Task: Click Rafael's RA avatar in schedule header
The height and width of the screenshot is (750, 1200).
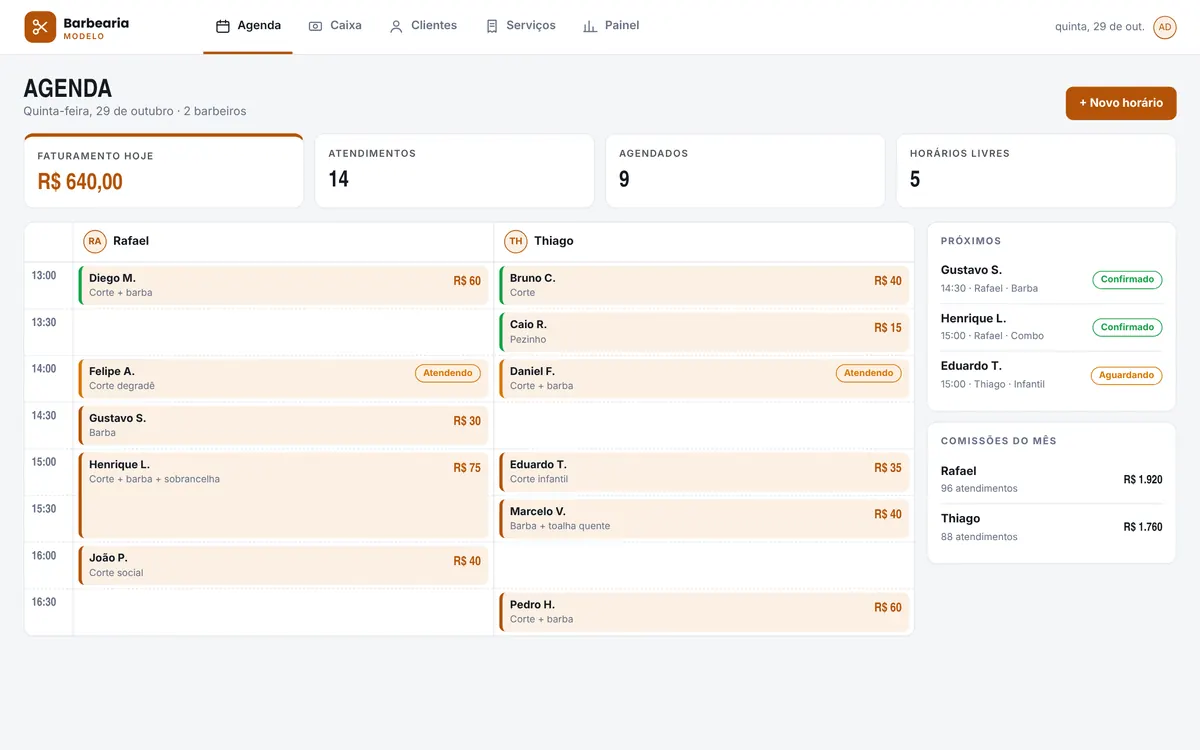Action: 95,241
